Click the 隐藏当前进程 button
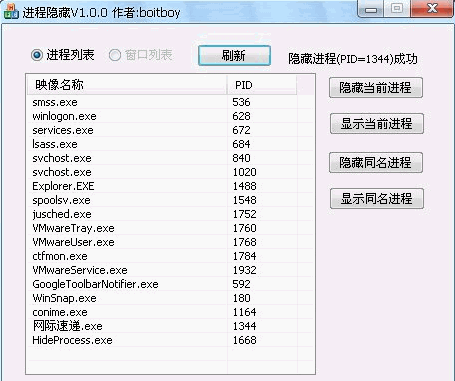This screenshot has width=455, height=381. point(376,88)
